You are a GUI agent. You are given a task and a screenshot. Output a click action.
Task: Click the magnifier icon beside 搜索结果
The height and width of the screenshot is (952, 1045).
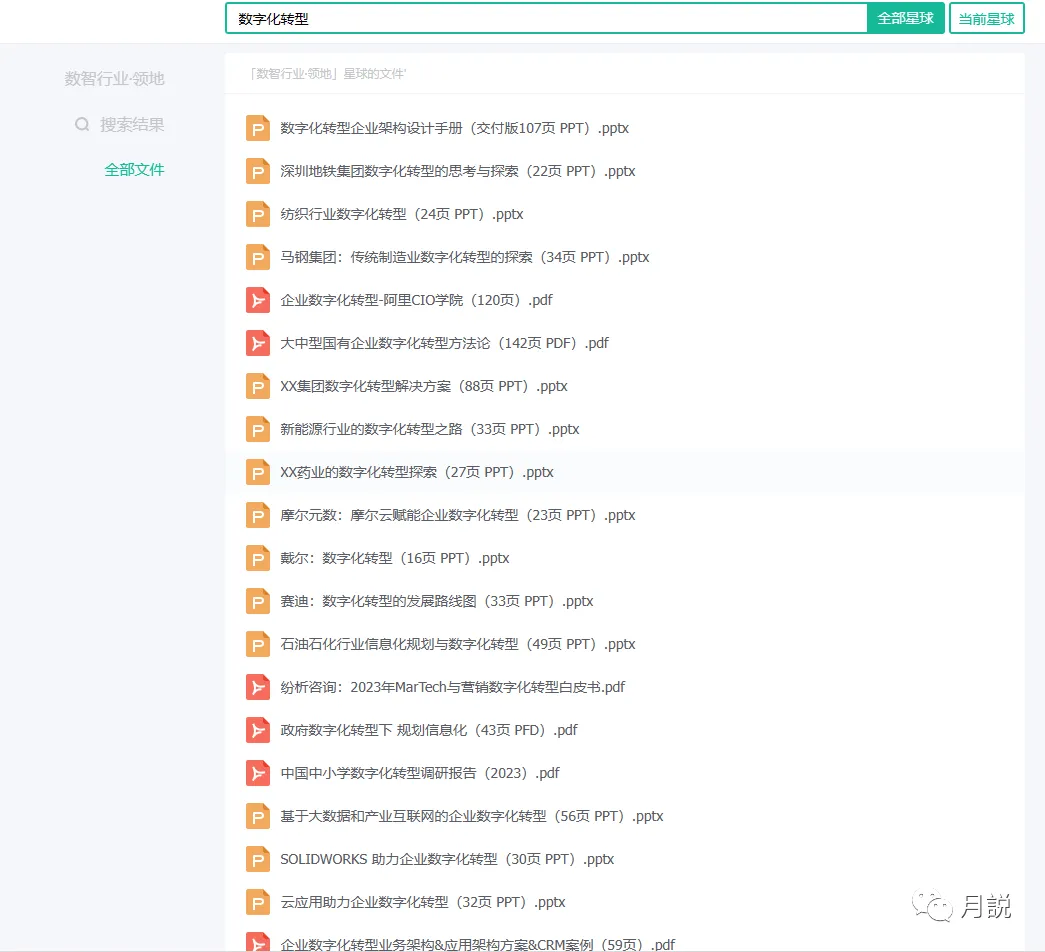[82, 125]
